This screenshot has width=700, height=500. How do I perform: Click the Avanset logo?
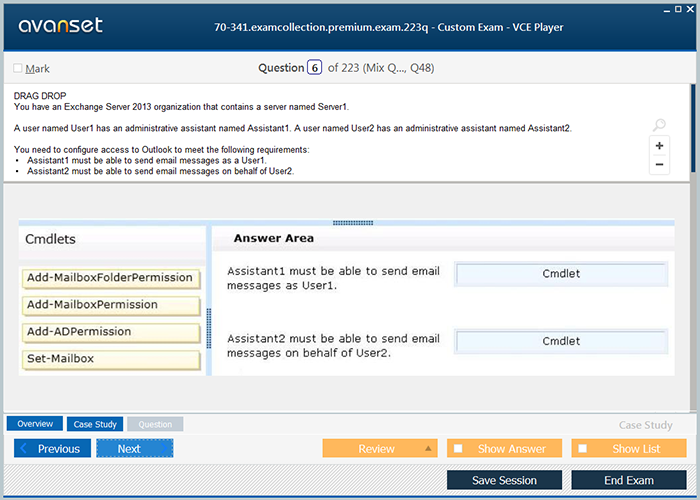[60, 26]
